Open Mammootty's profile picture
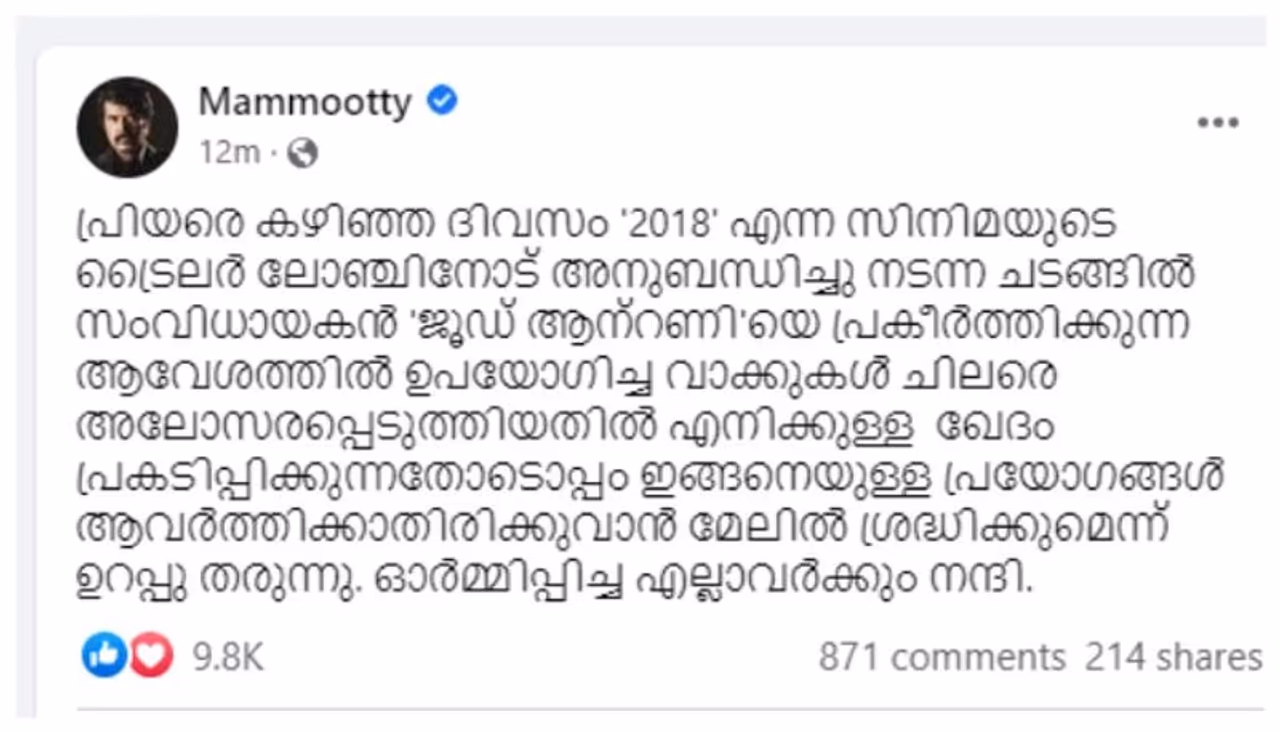Screen dimensions: 1280x731 127,127
